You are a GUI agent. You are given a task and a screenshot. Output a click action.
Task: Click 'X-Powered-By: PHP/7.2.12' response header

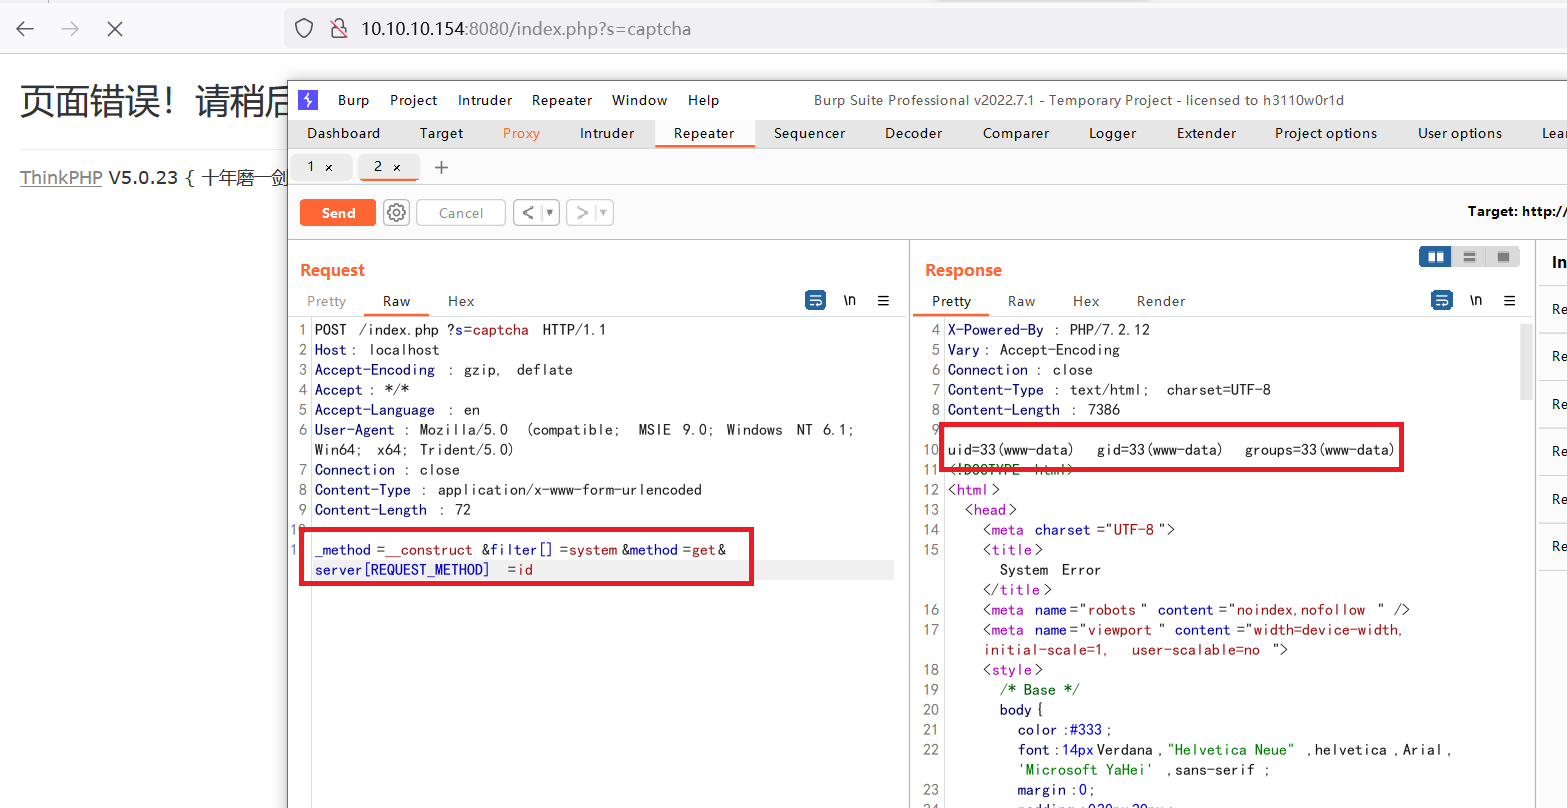(1049, 330)
